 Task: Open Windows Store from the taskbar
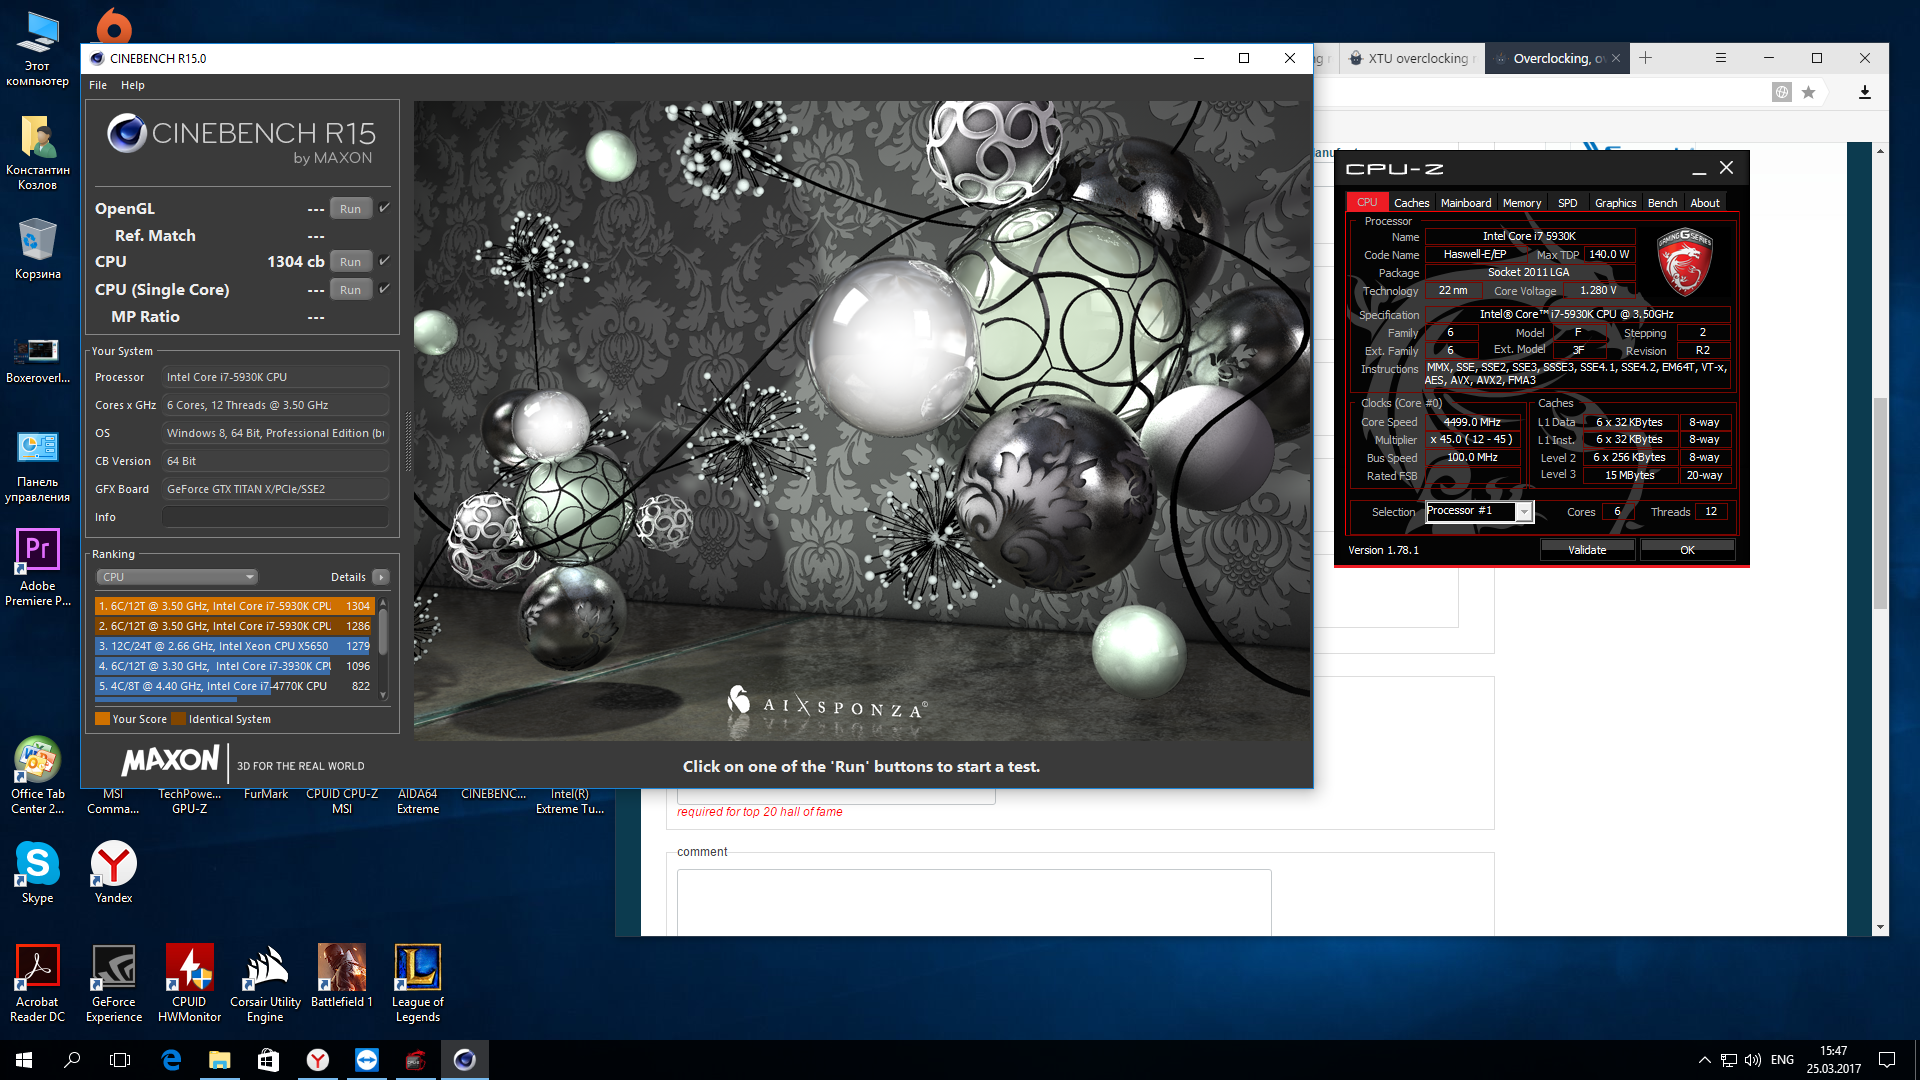pos(268,1060)
